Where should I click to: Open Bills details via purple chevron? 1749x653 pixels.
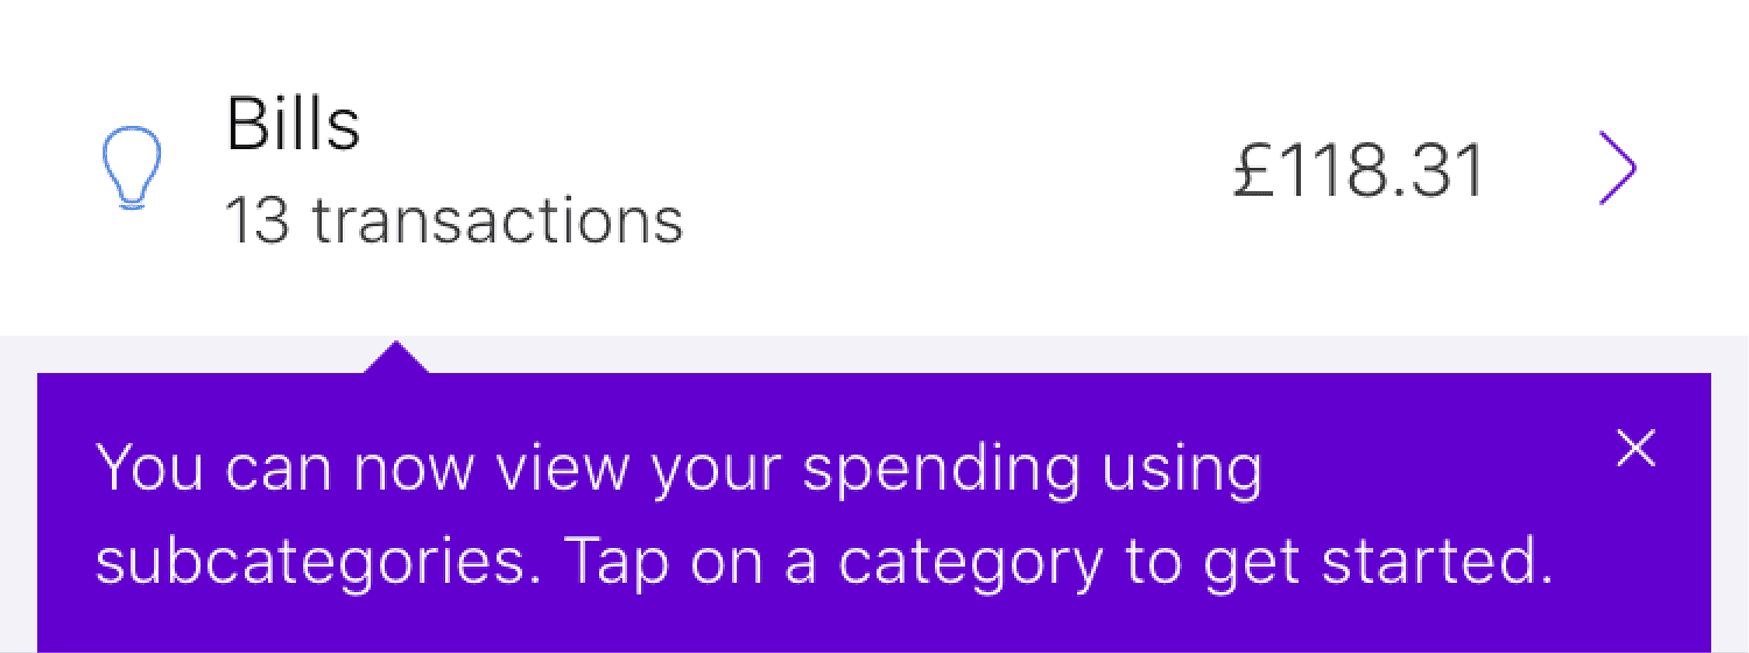[x=1617, y=168]
